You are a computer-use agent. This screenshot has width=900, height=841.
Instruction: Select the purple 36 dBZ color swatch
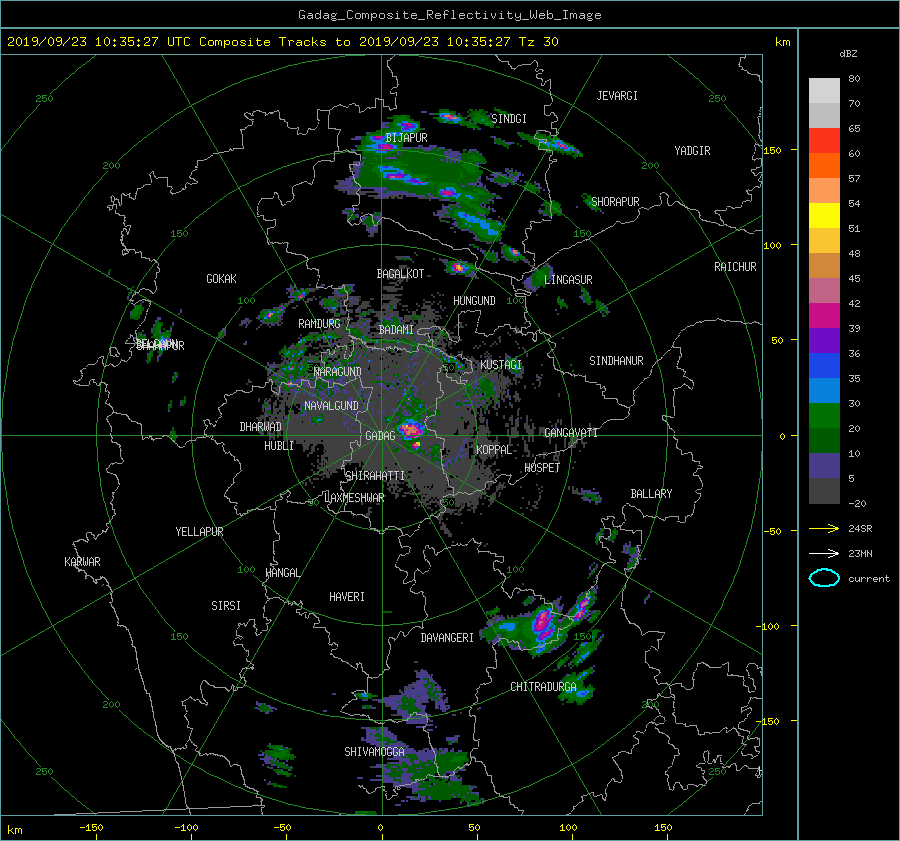coord(824,341)
